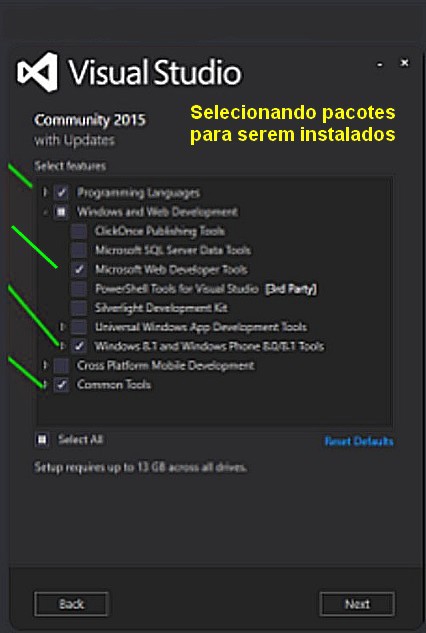Check Cross Platform Mobile Development checkbox
426x633 pixels.
(x=61, y=365)
